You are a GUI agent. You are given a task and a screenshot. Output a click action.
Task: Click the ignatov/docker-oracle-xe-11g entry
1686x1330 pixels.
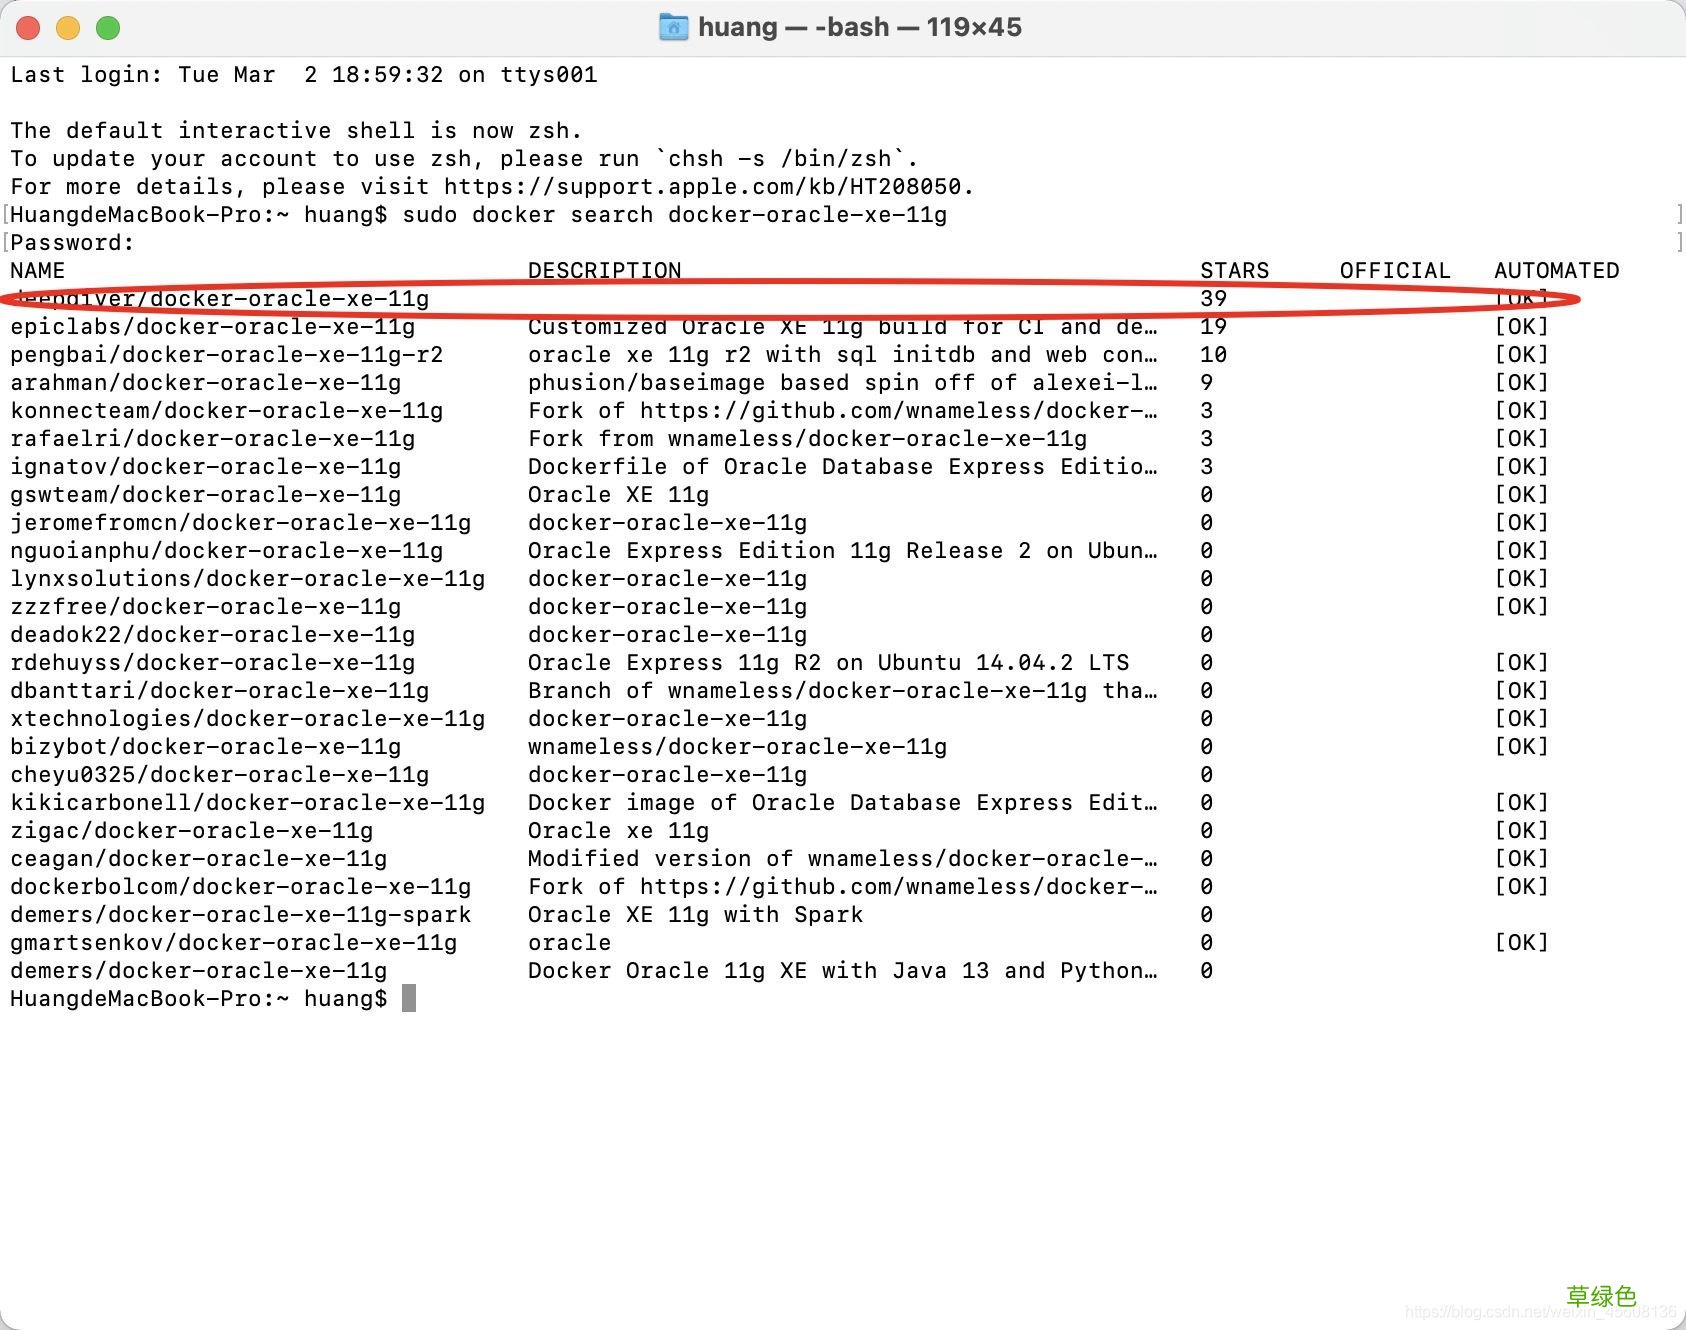click(x=206, y=467)
